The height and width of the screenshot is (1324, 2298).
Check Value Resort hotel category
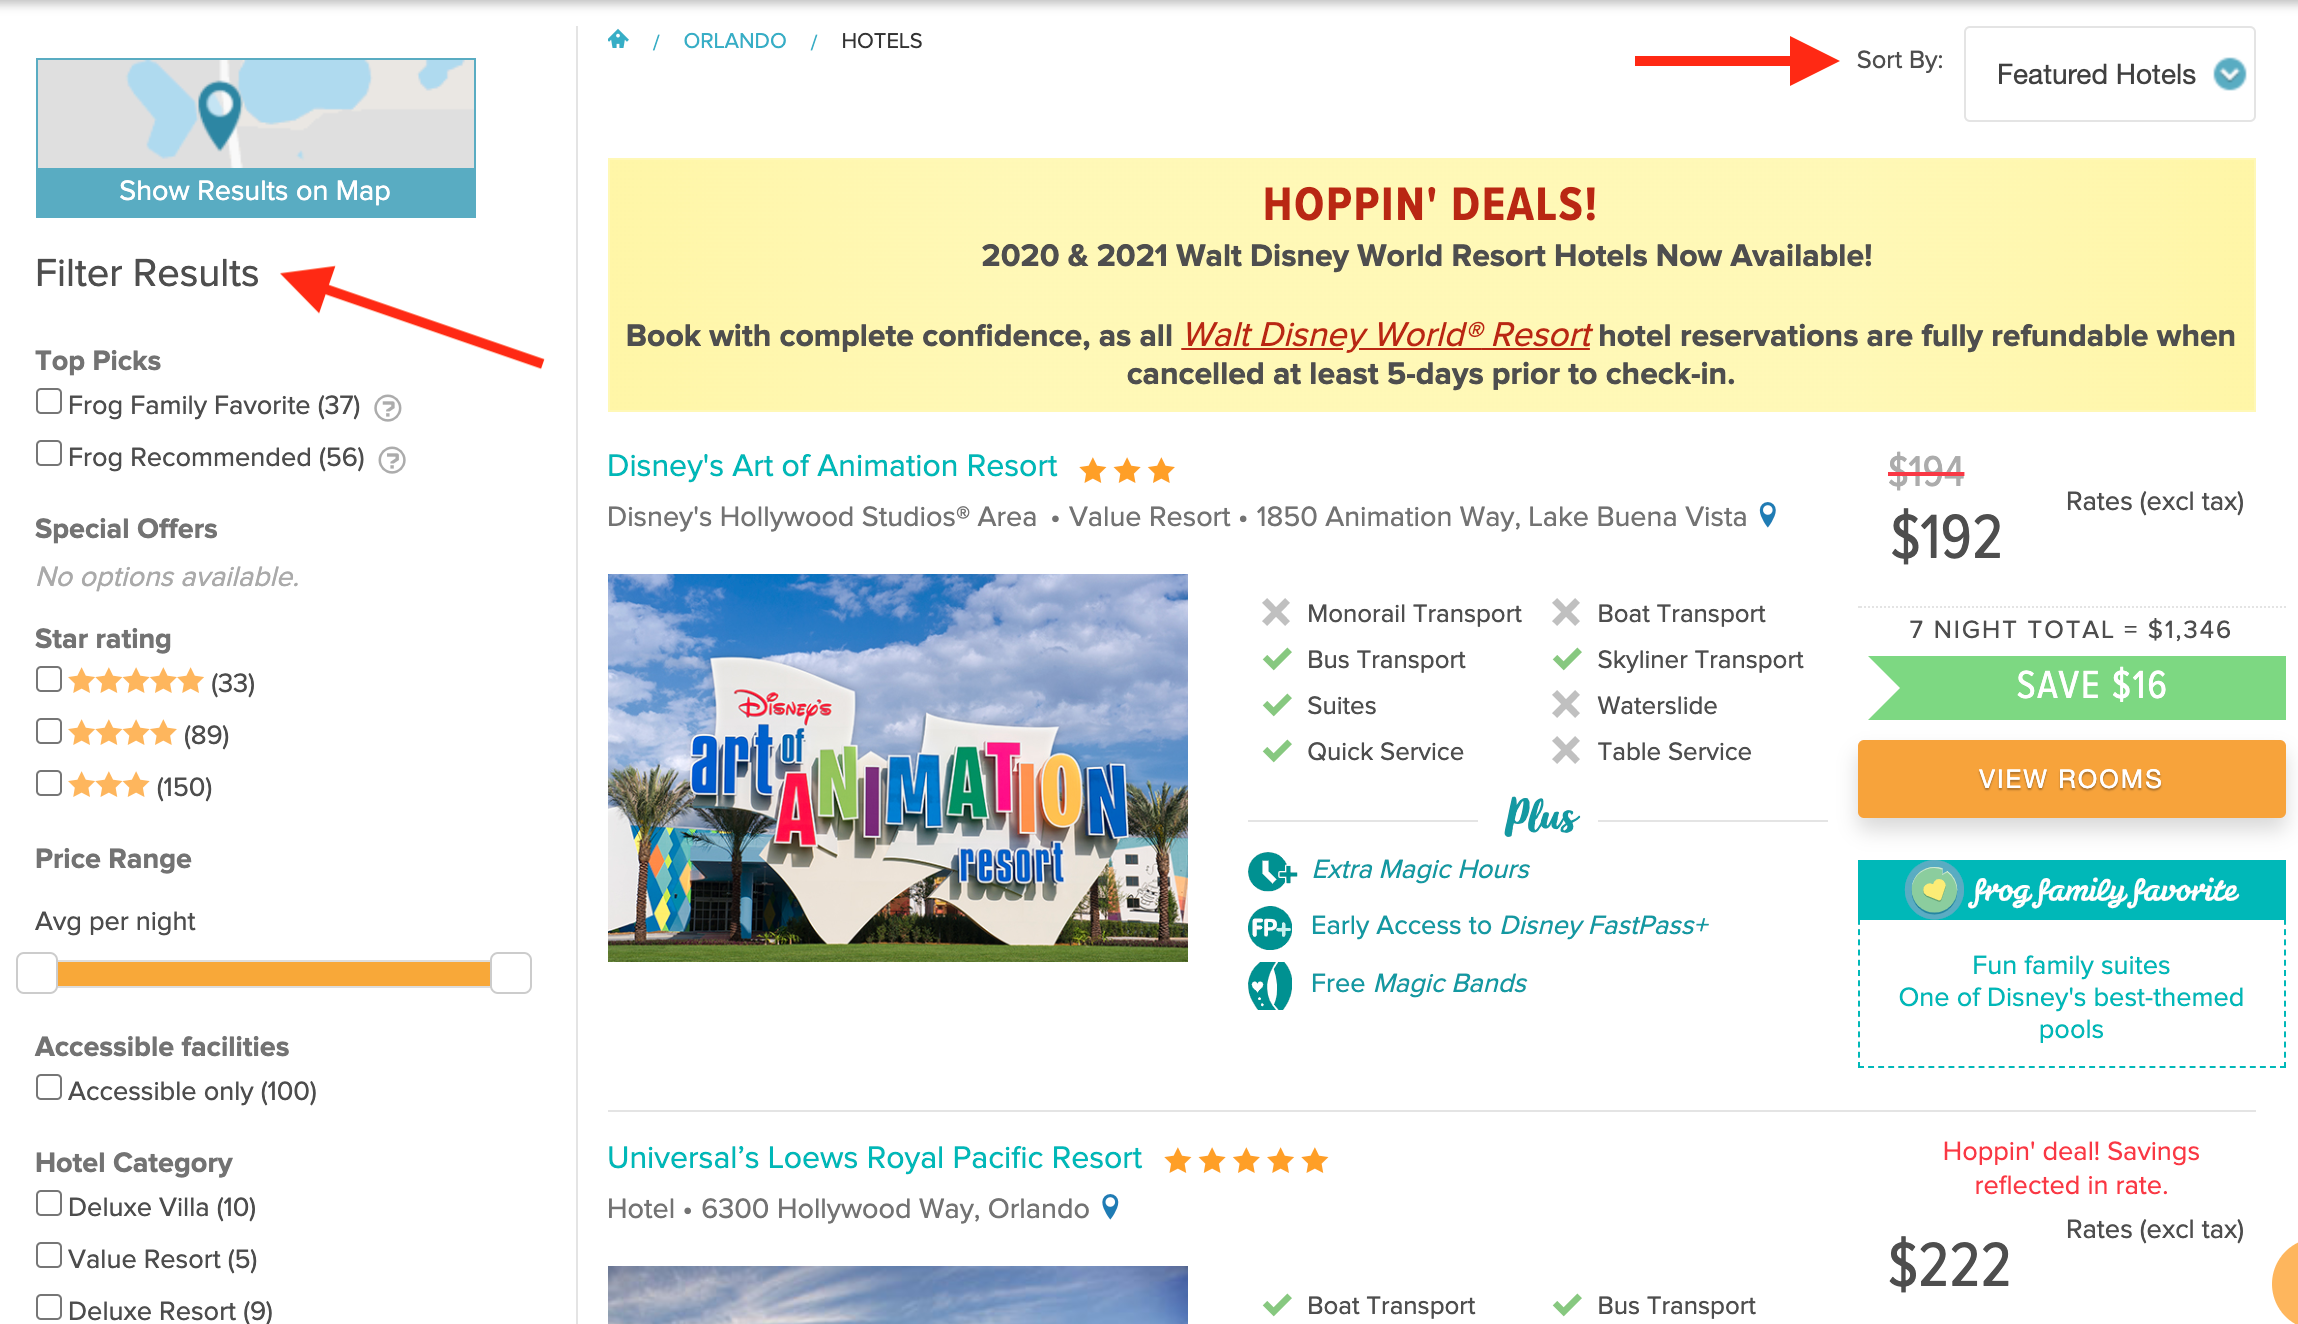pos(49,1256)
